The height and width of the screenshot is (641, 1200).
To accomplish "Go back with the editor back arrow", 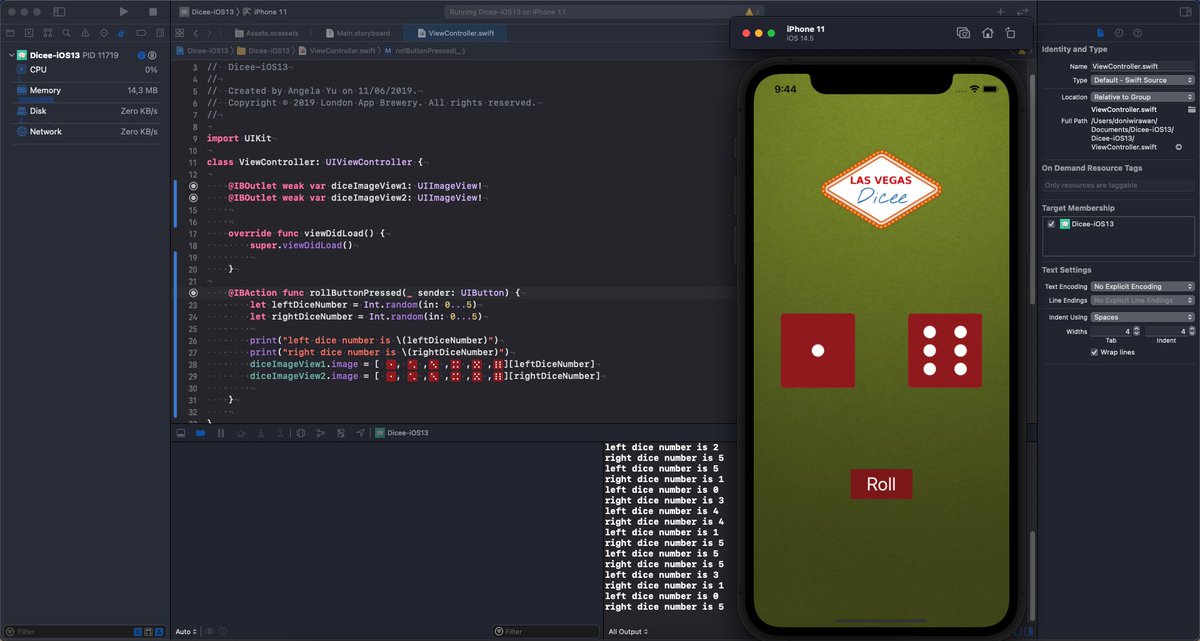I will (196, 33).
